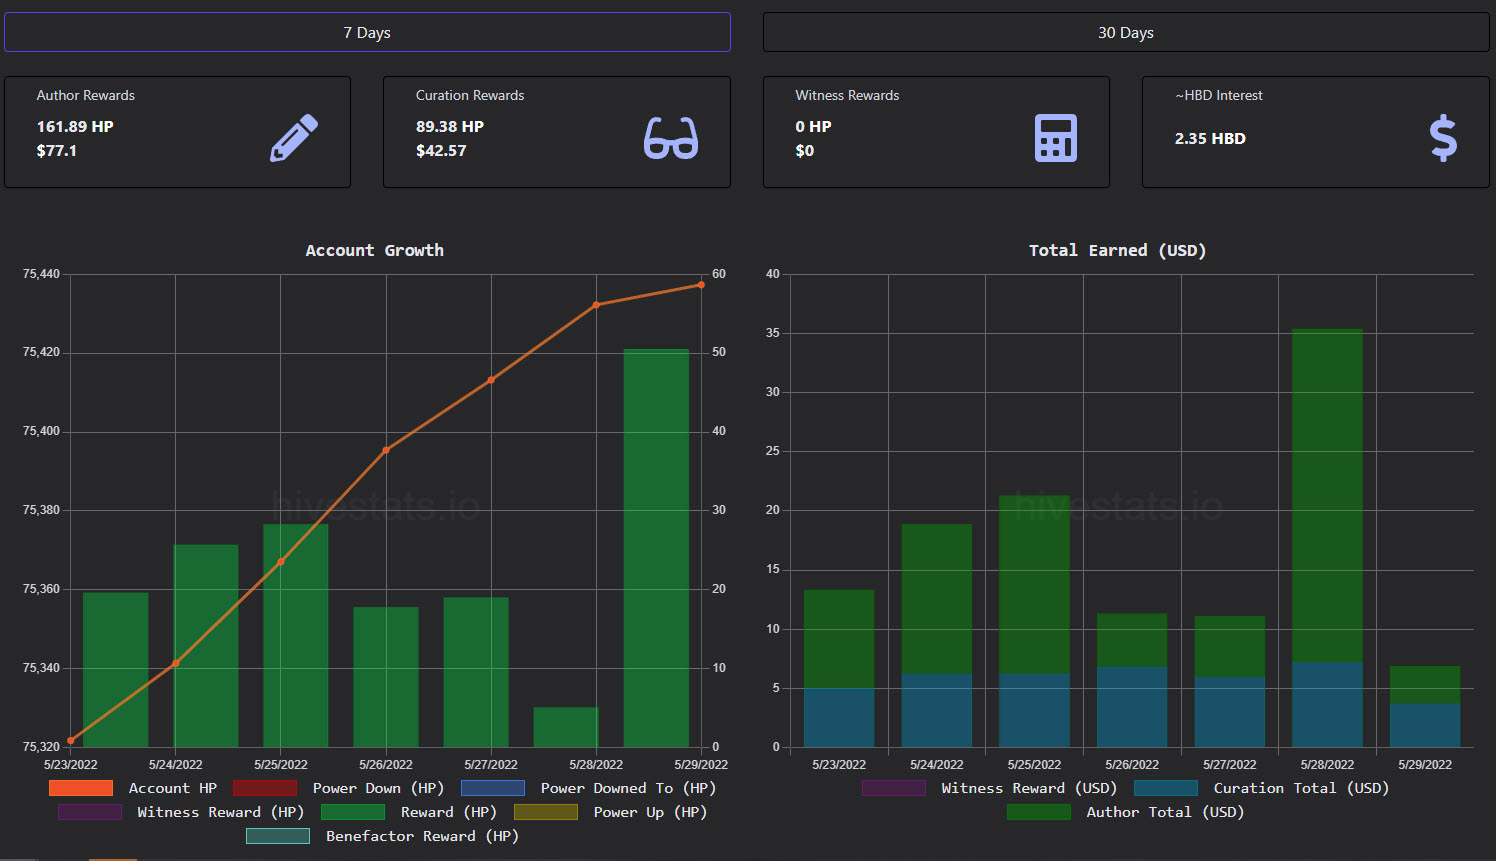The image size is (1496, 861).
Task: Click the ~HBD Interest card title
Action: (x=1218, y=95)
